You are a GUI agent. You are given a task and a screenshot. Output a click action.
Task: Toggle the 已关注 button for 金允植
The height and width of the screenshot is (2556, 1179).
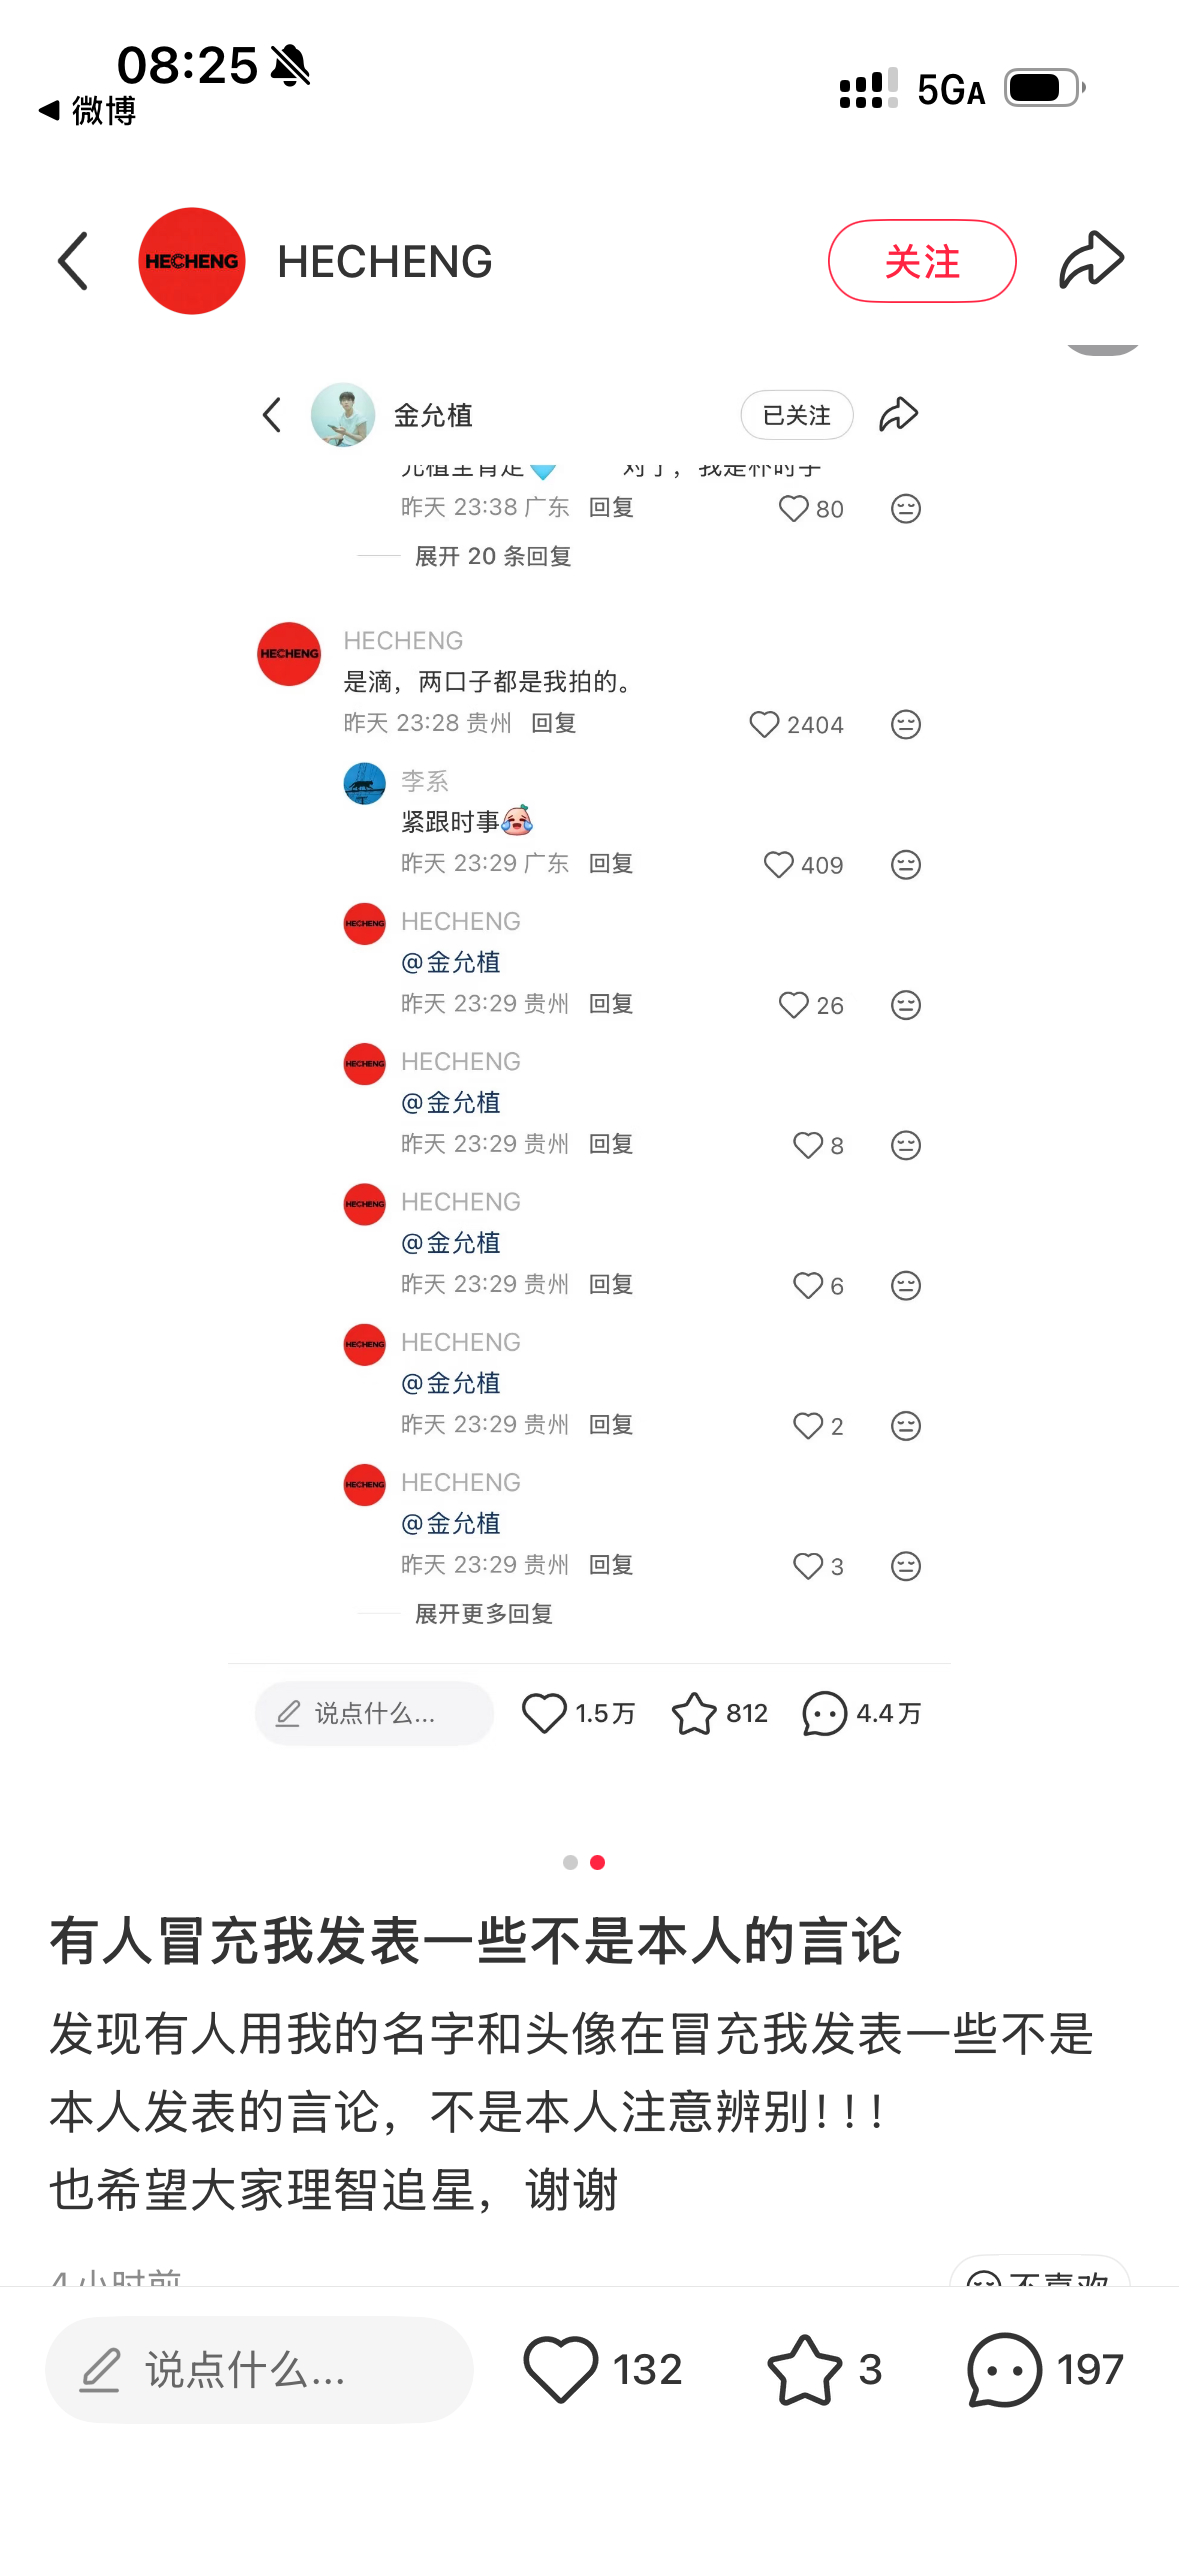point(796,415)
